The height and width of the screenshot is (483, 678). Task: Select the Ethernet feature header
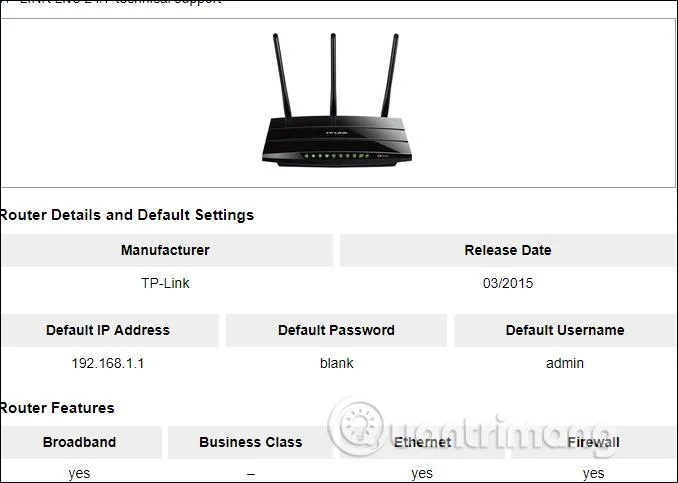(422, 442)
